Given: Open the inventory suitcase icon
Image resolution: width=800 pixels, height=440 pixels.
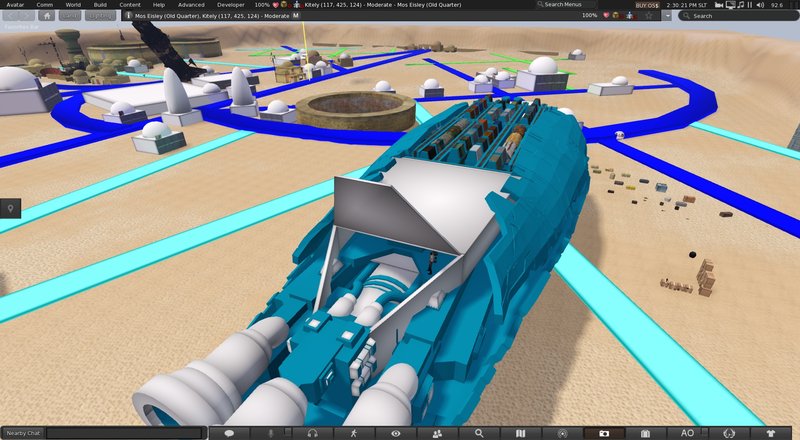Looking at the screenshot, I should click(x=645, y=433).
